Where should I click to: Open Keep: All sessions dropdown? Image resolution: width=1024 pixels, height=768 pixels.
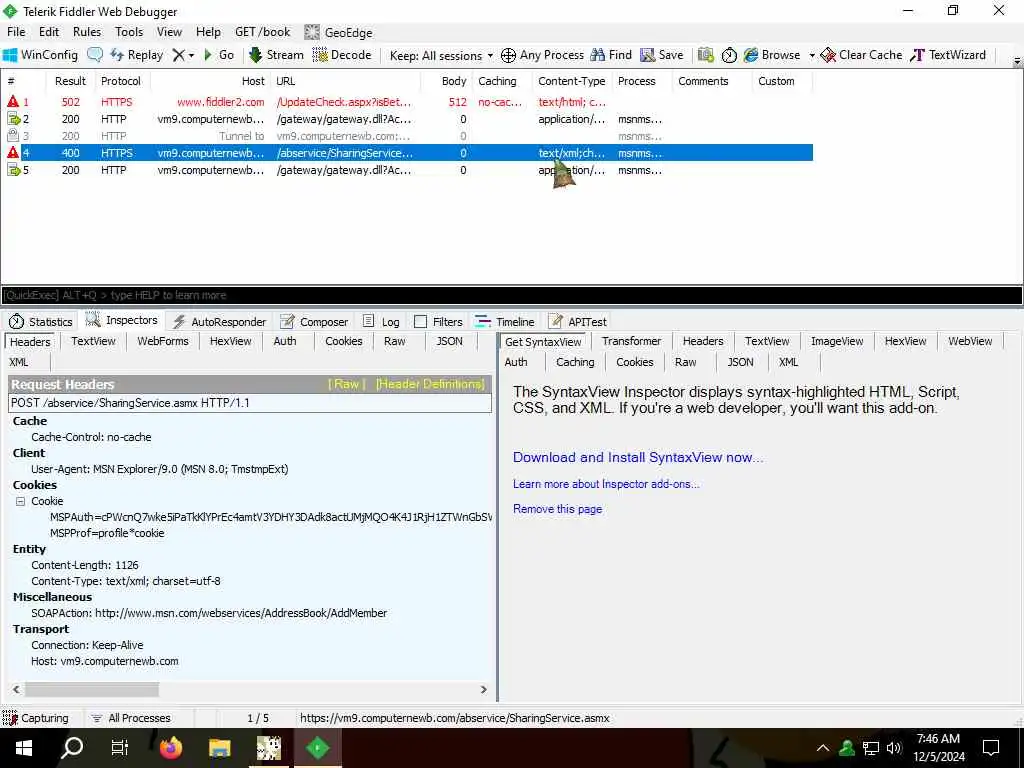[441, 56]
